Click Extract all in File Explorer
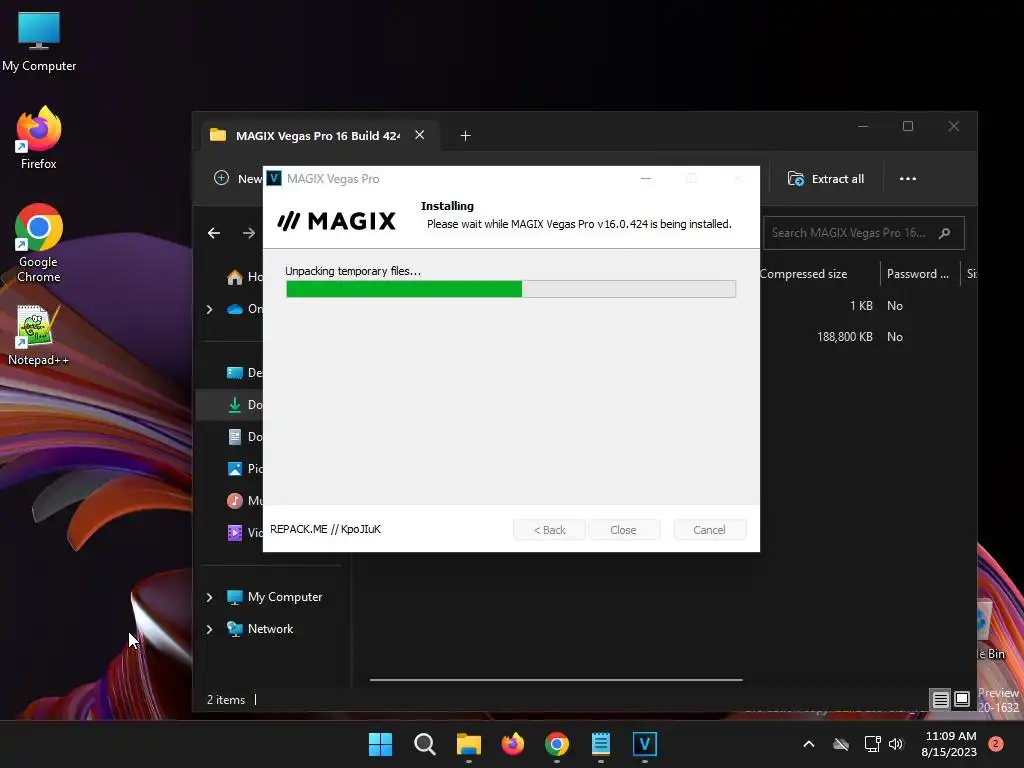Screen dimensions: 1024x768 click(x=825, y=178)
